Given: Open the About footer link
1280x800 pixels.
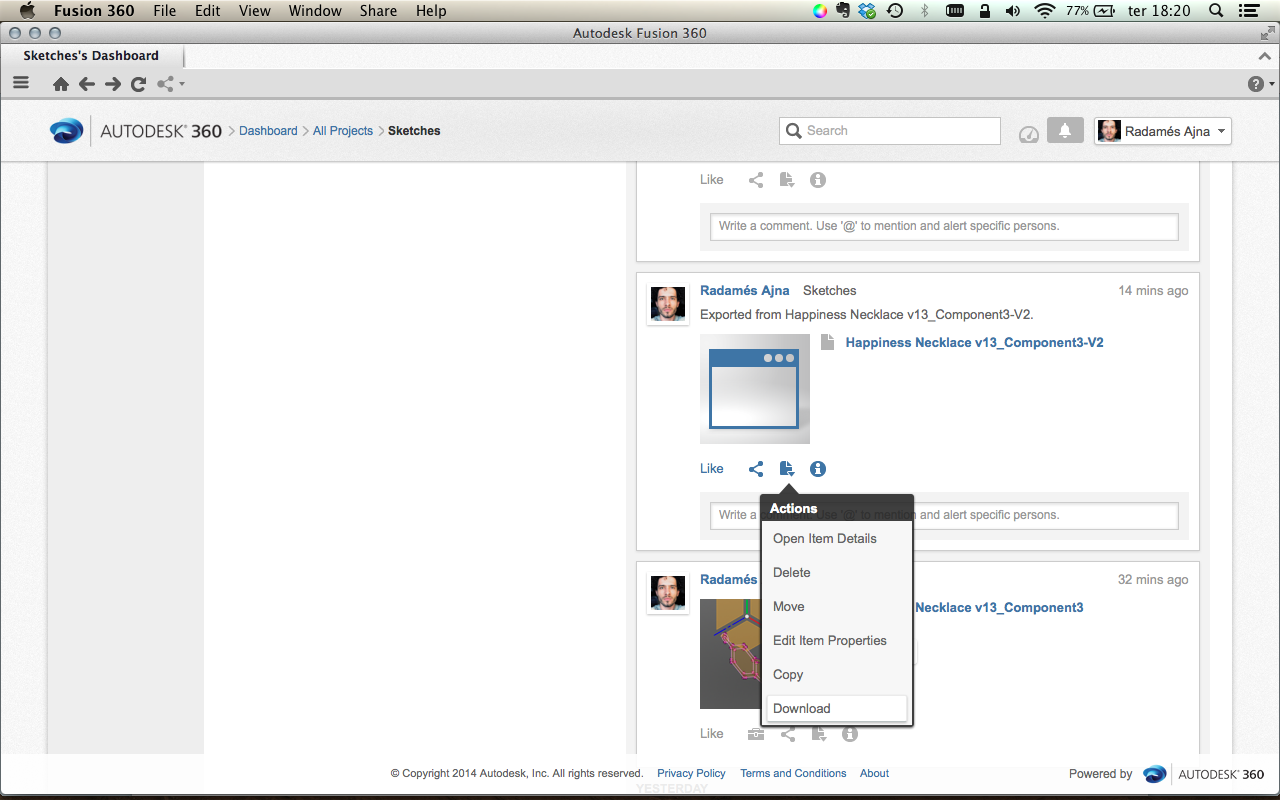Looking at the screenshot, I should pos(874,773).
